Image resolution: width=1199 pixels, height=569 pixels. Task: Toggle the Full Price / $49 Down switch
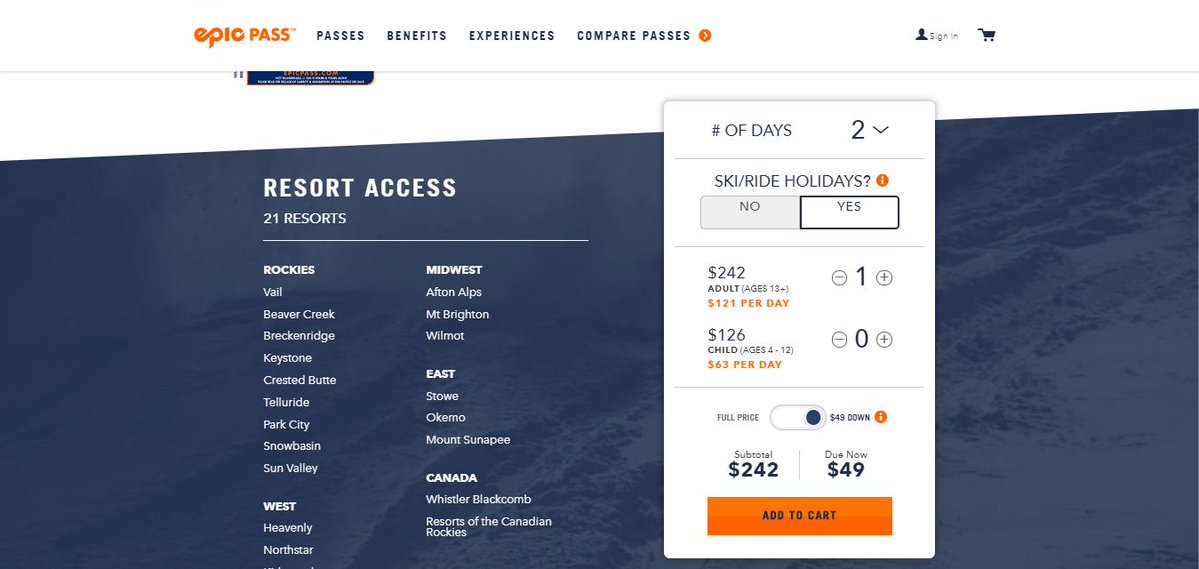(797, 417)
